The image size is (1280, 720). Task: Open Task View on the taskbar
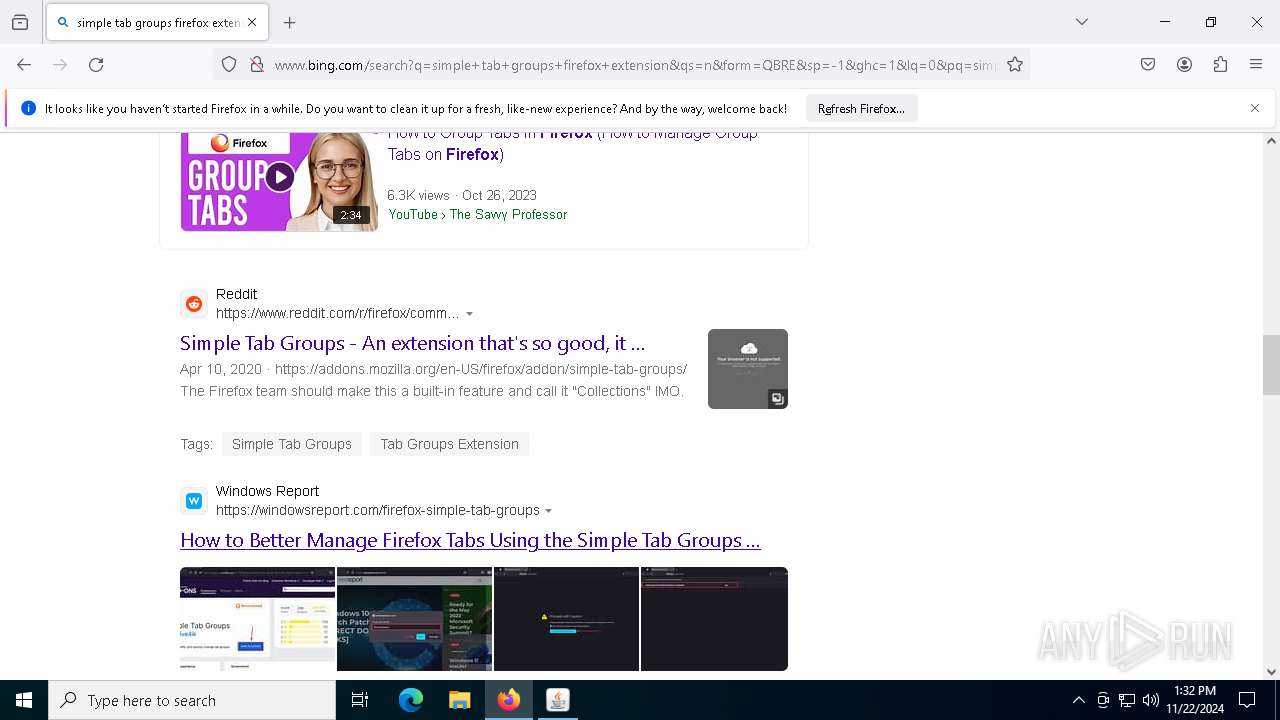click(360, 700)
